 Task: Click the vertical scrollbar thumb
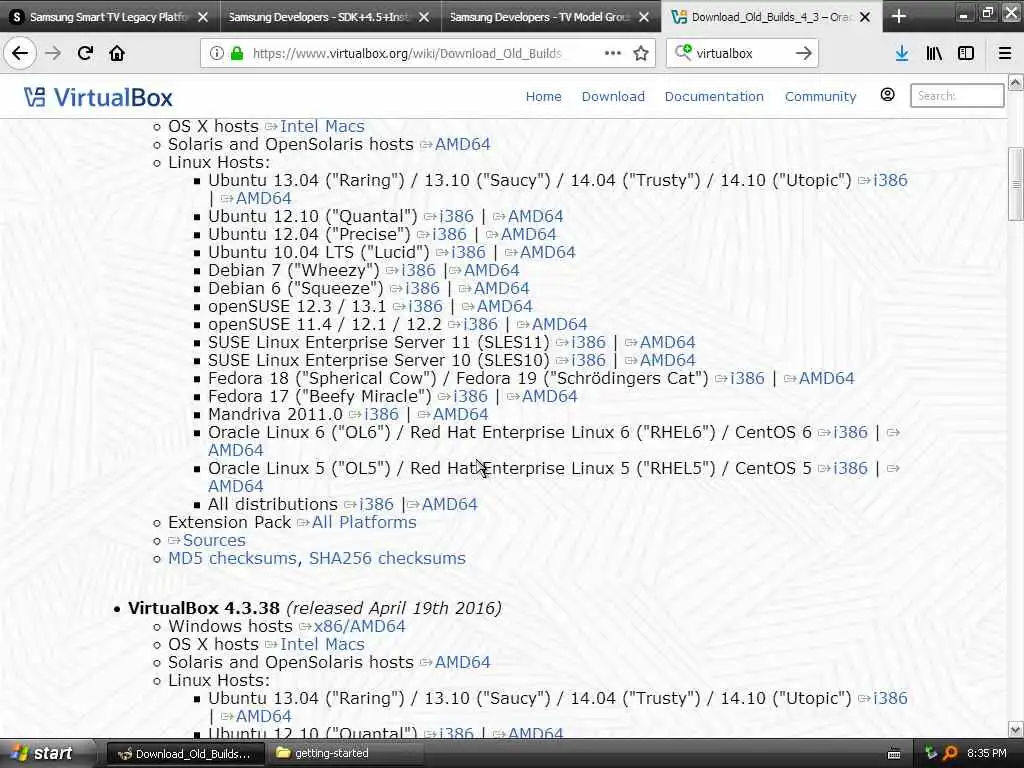[1016, 184]
